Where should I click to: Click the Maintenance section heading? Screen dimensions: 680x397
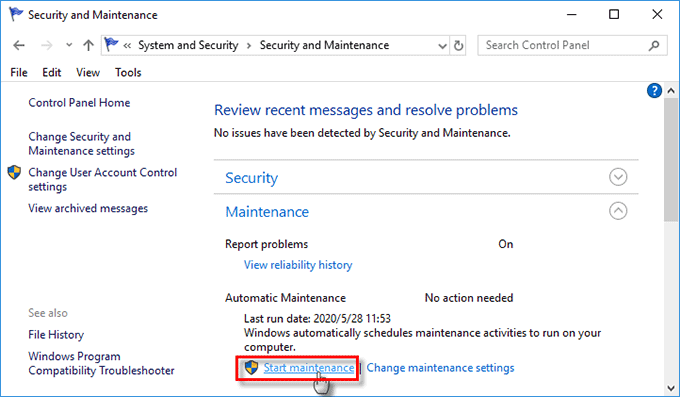[x=267, y=212]
